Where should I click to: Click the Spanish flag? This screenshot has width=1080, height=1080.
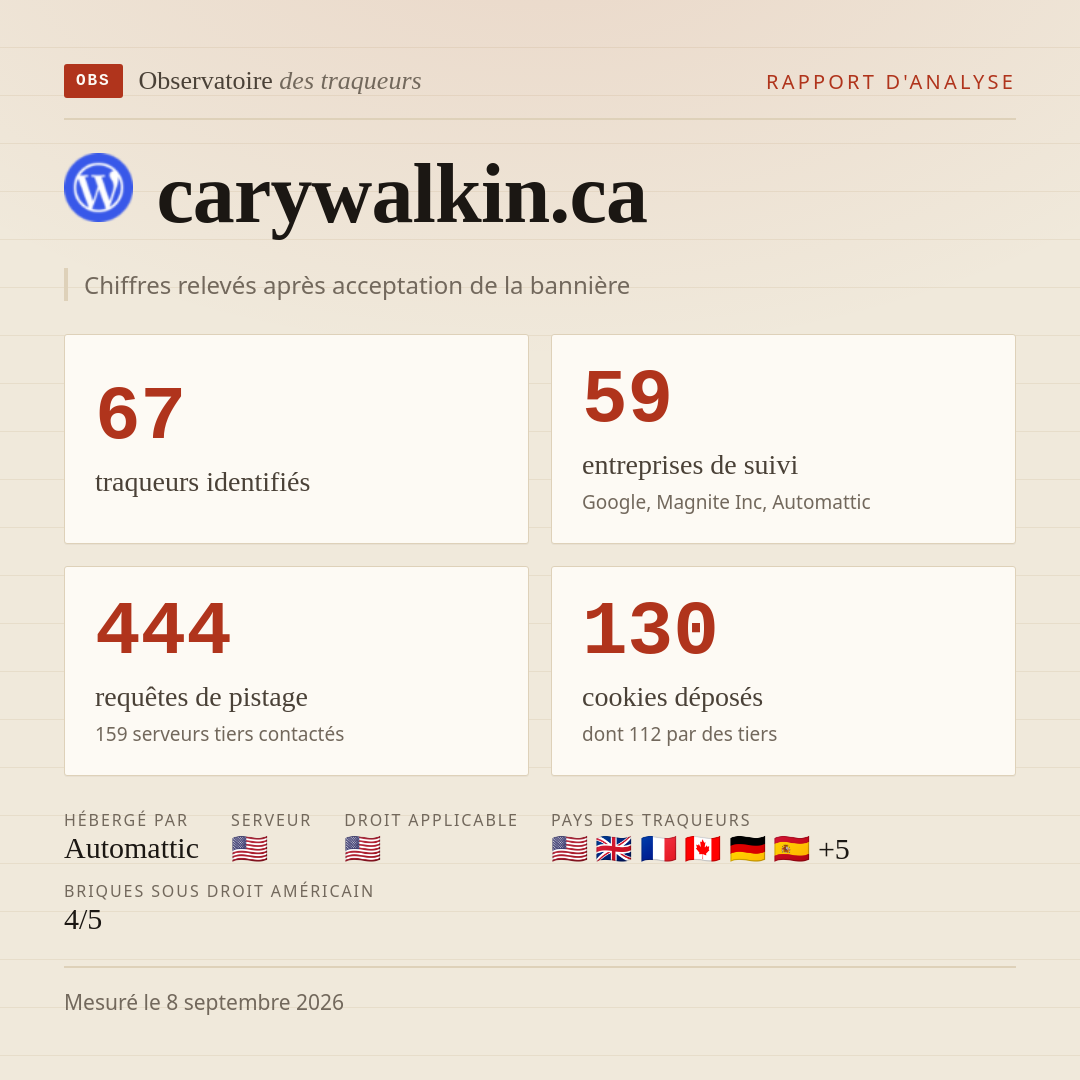791,849
